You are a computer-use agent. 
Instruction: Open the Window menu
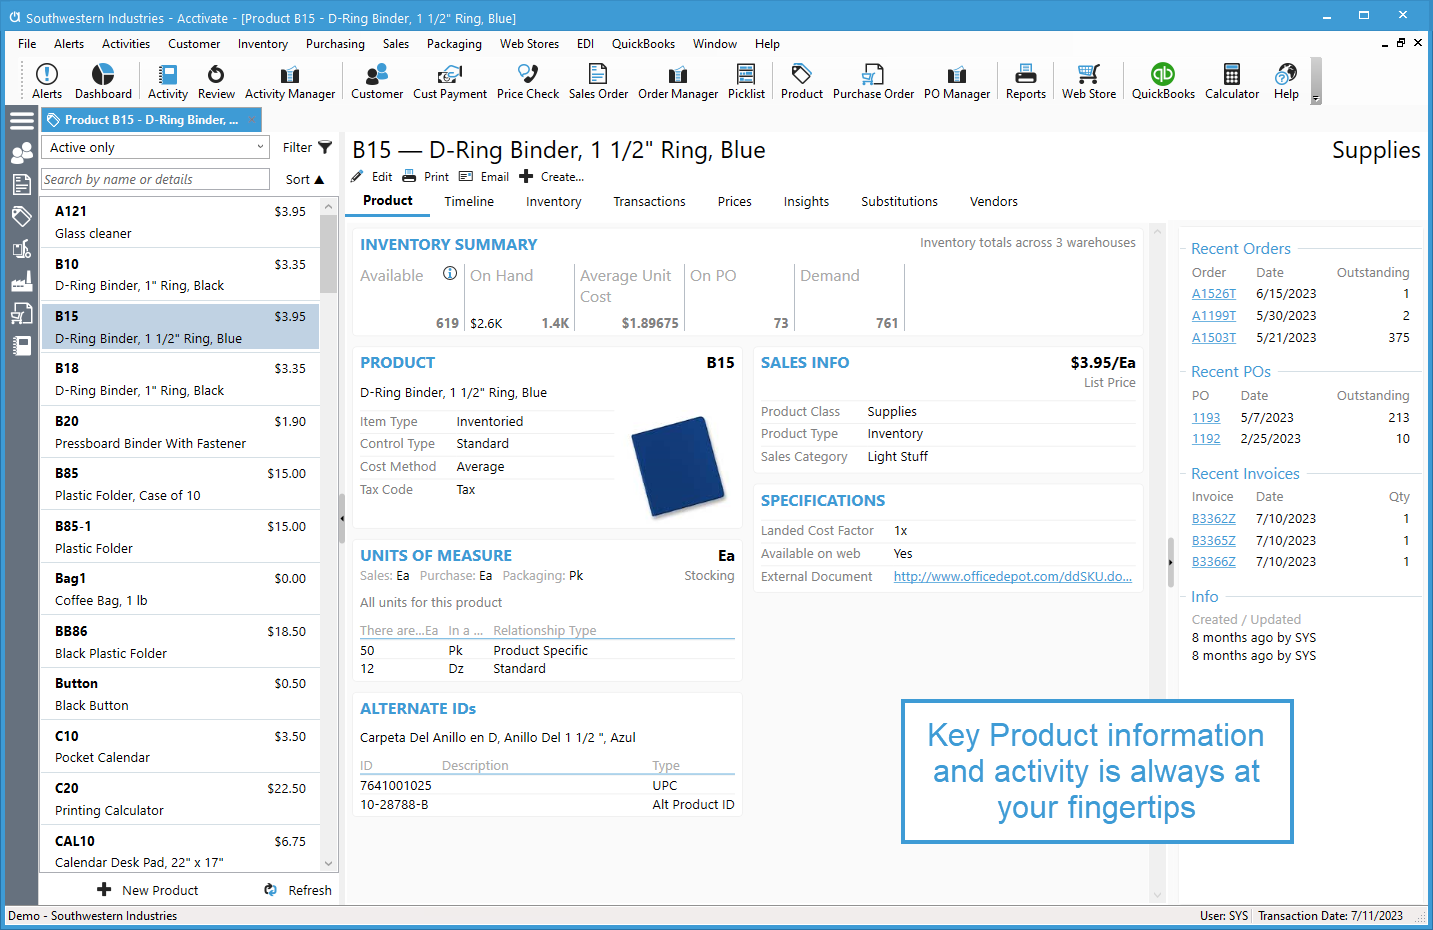[x=714, y=43]
